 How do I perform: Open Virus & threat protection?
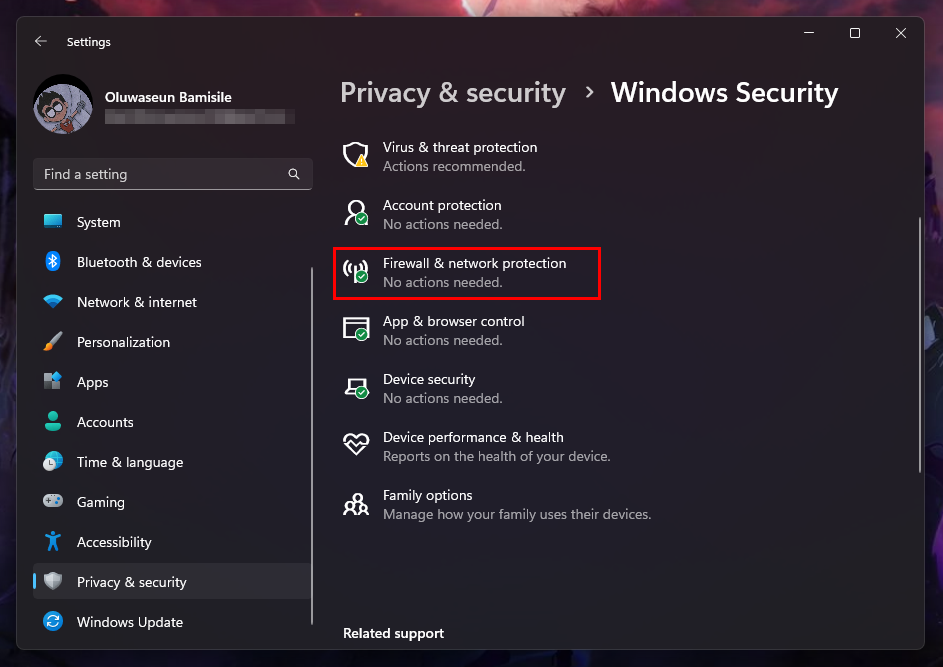(460, 156)
